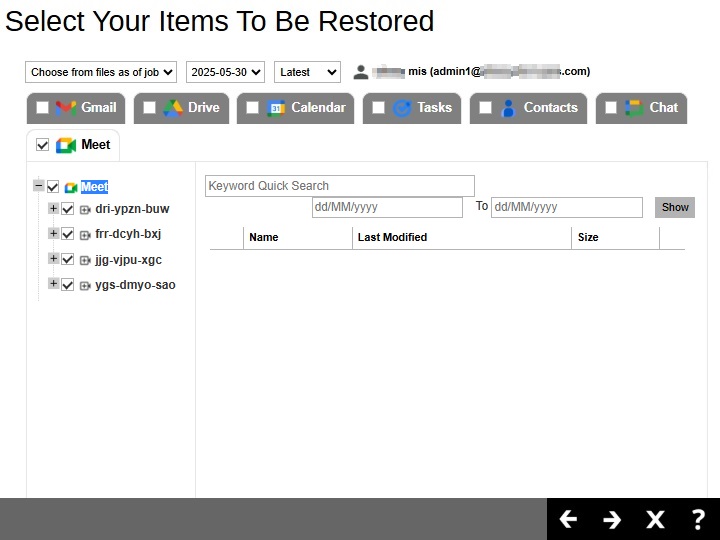Click the Google Contacts person icon

coord(509,108)
